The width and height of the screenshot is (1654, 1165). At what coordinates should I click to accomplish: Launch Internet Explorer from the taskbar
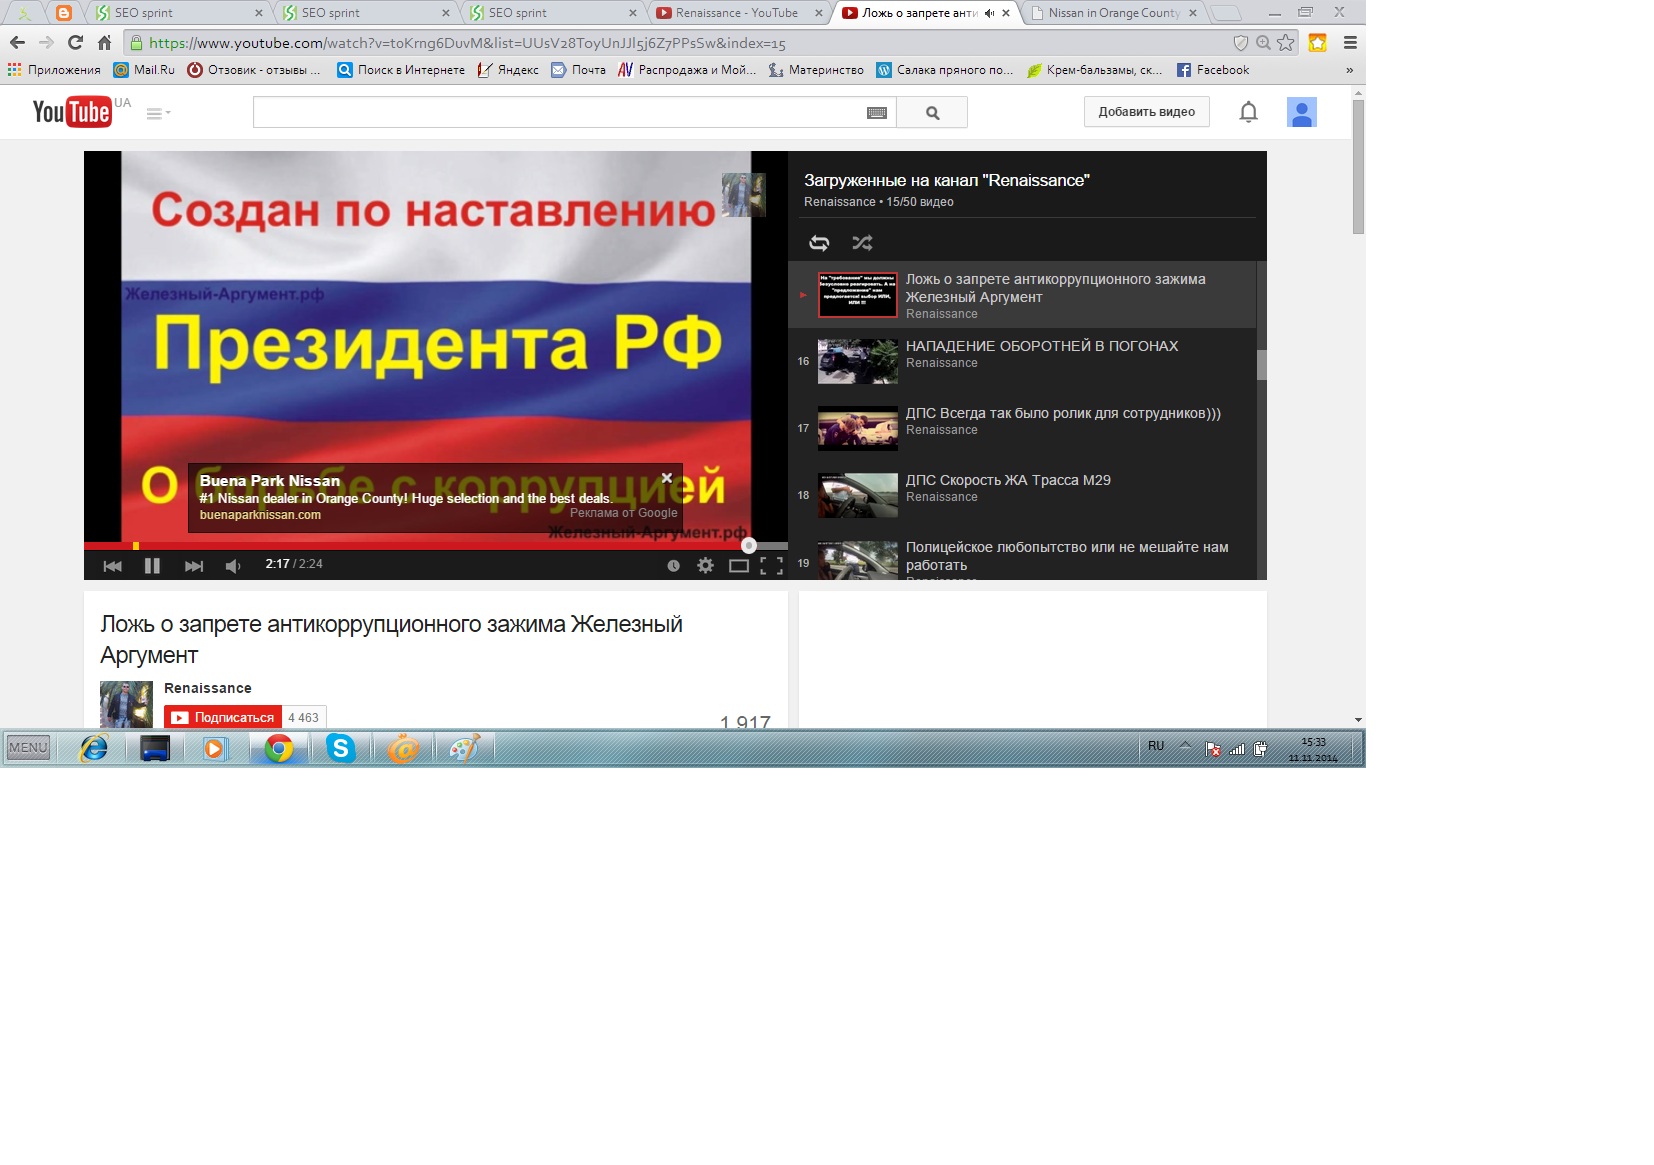[x=94, y=747]
